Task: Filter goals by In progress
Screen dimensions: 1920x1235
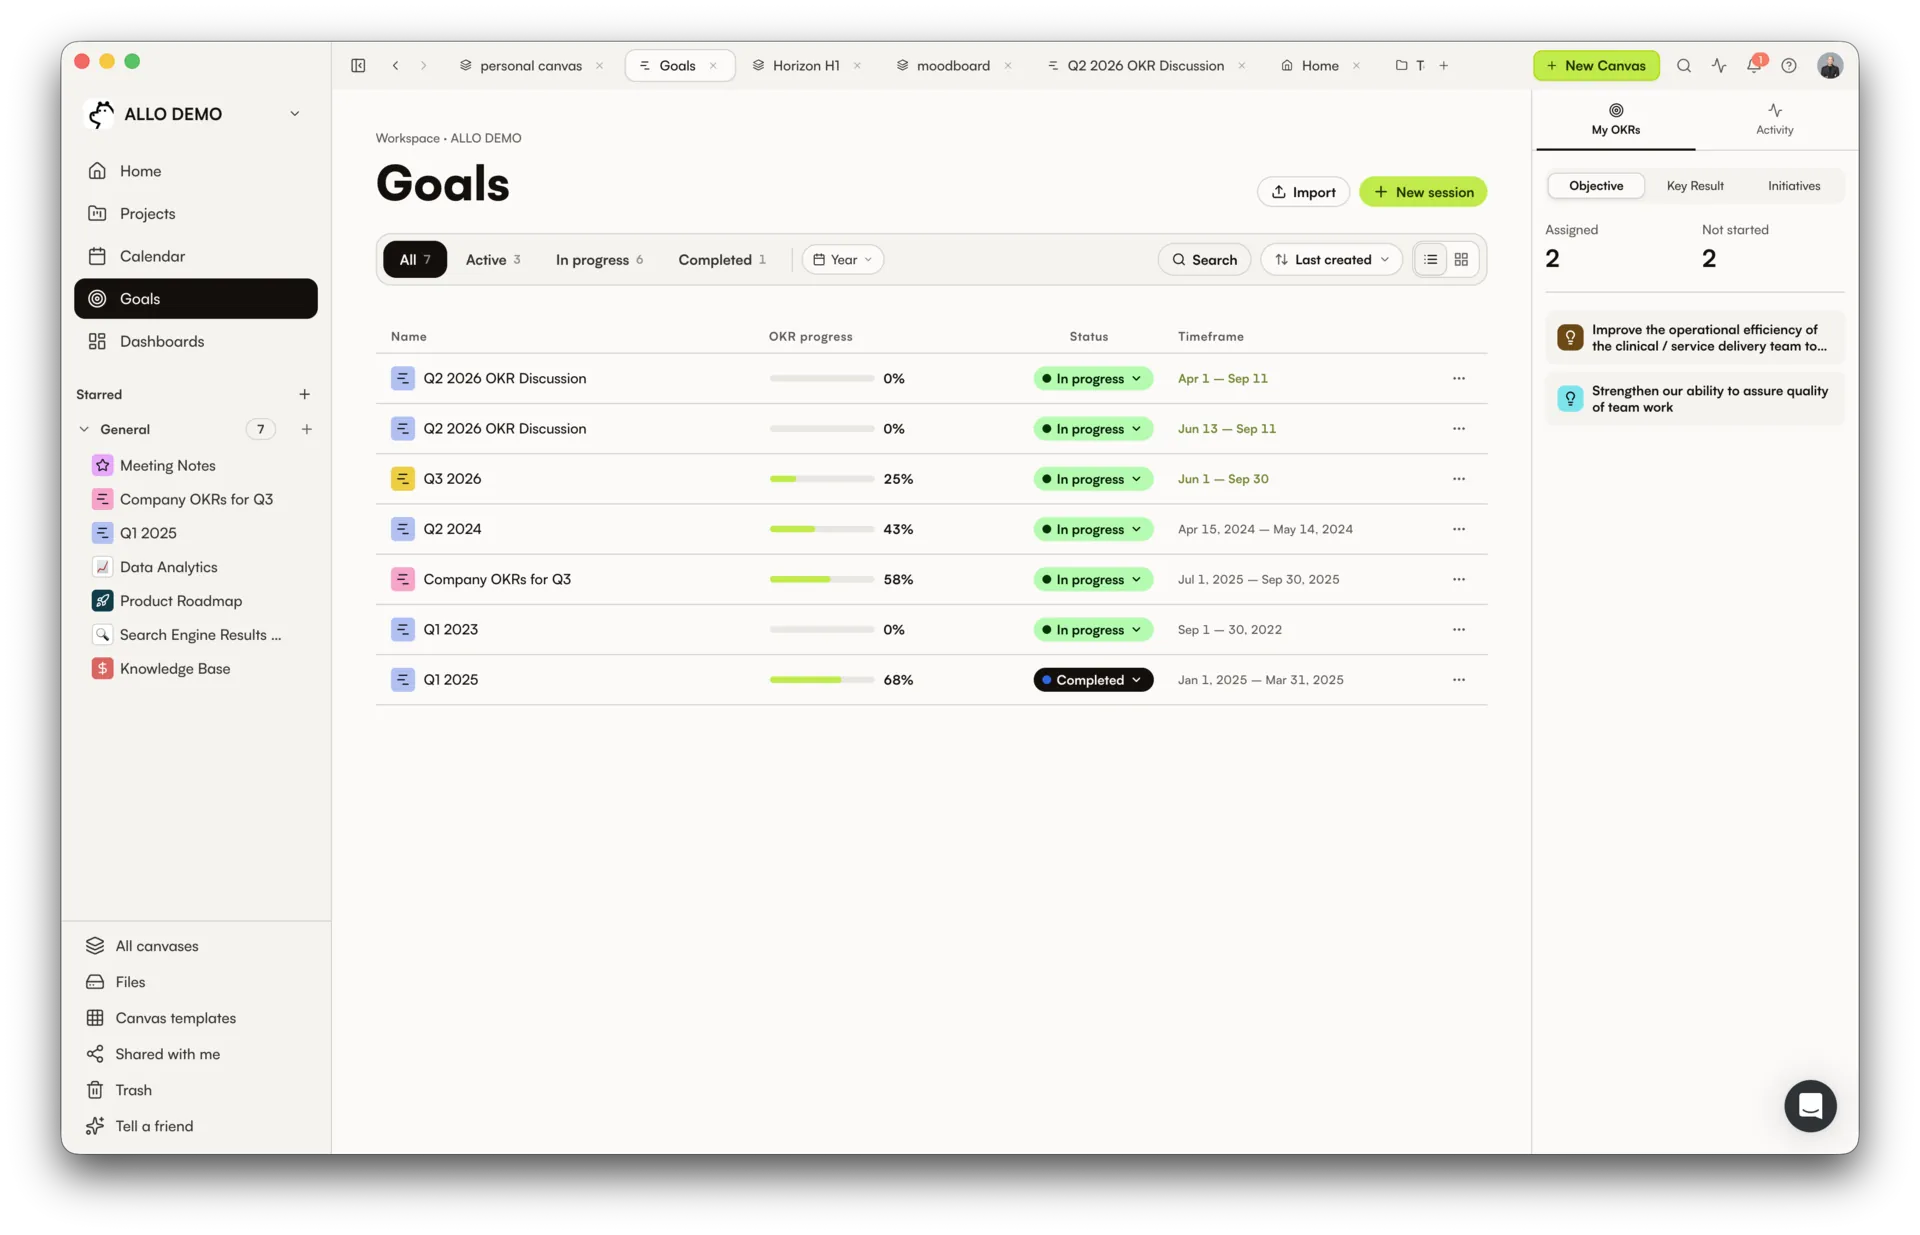Action: pyautogui.click(x=599, y=260)
